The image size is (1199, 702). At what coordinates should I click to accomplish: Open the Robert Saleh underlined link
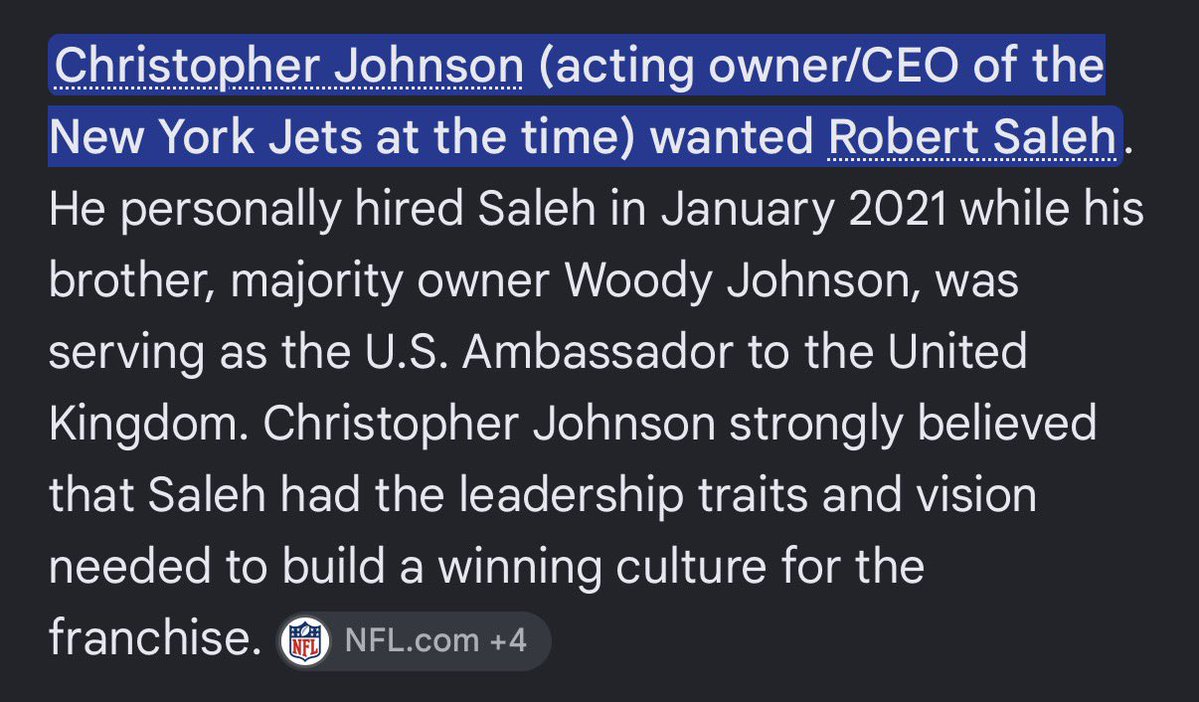click(x=972, y=137)
